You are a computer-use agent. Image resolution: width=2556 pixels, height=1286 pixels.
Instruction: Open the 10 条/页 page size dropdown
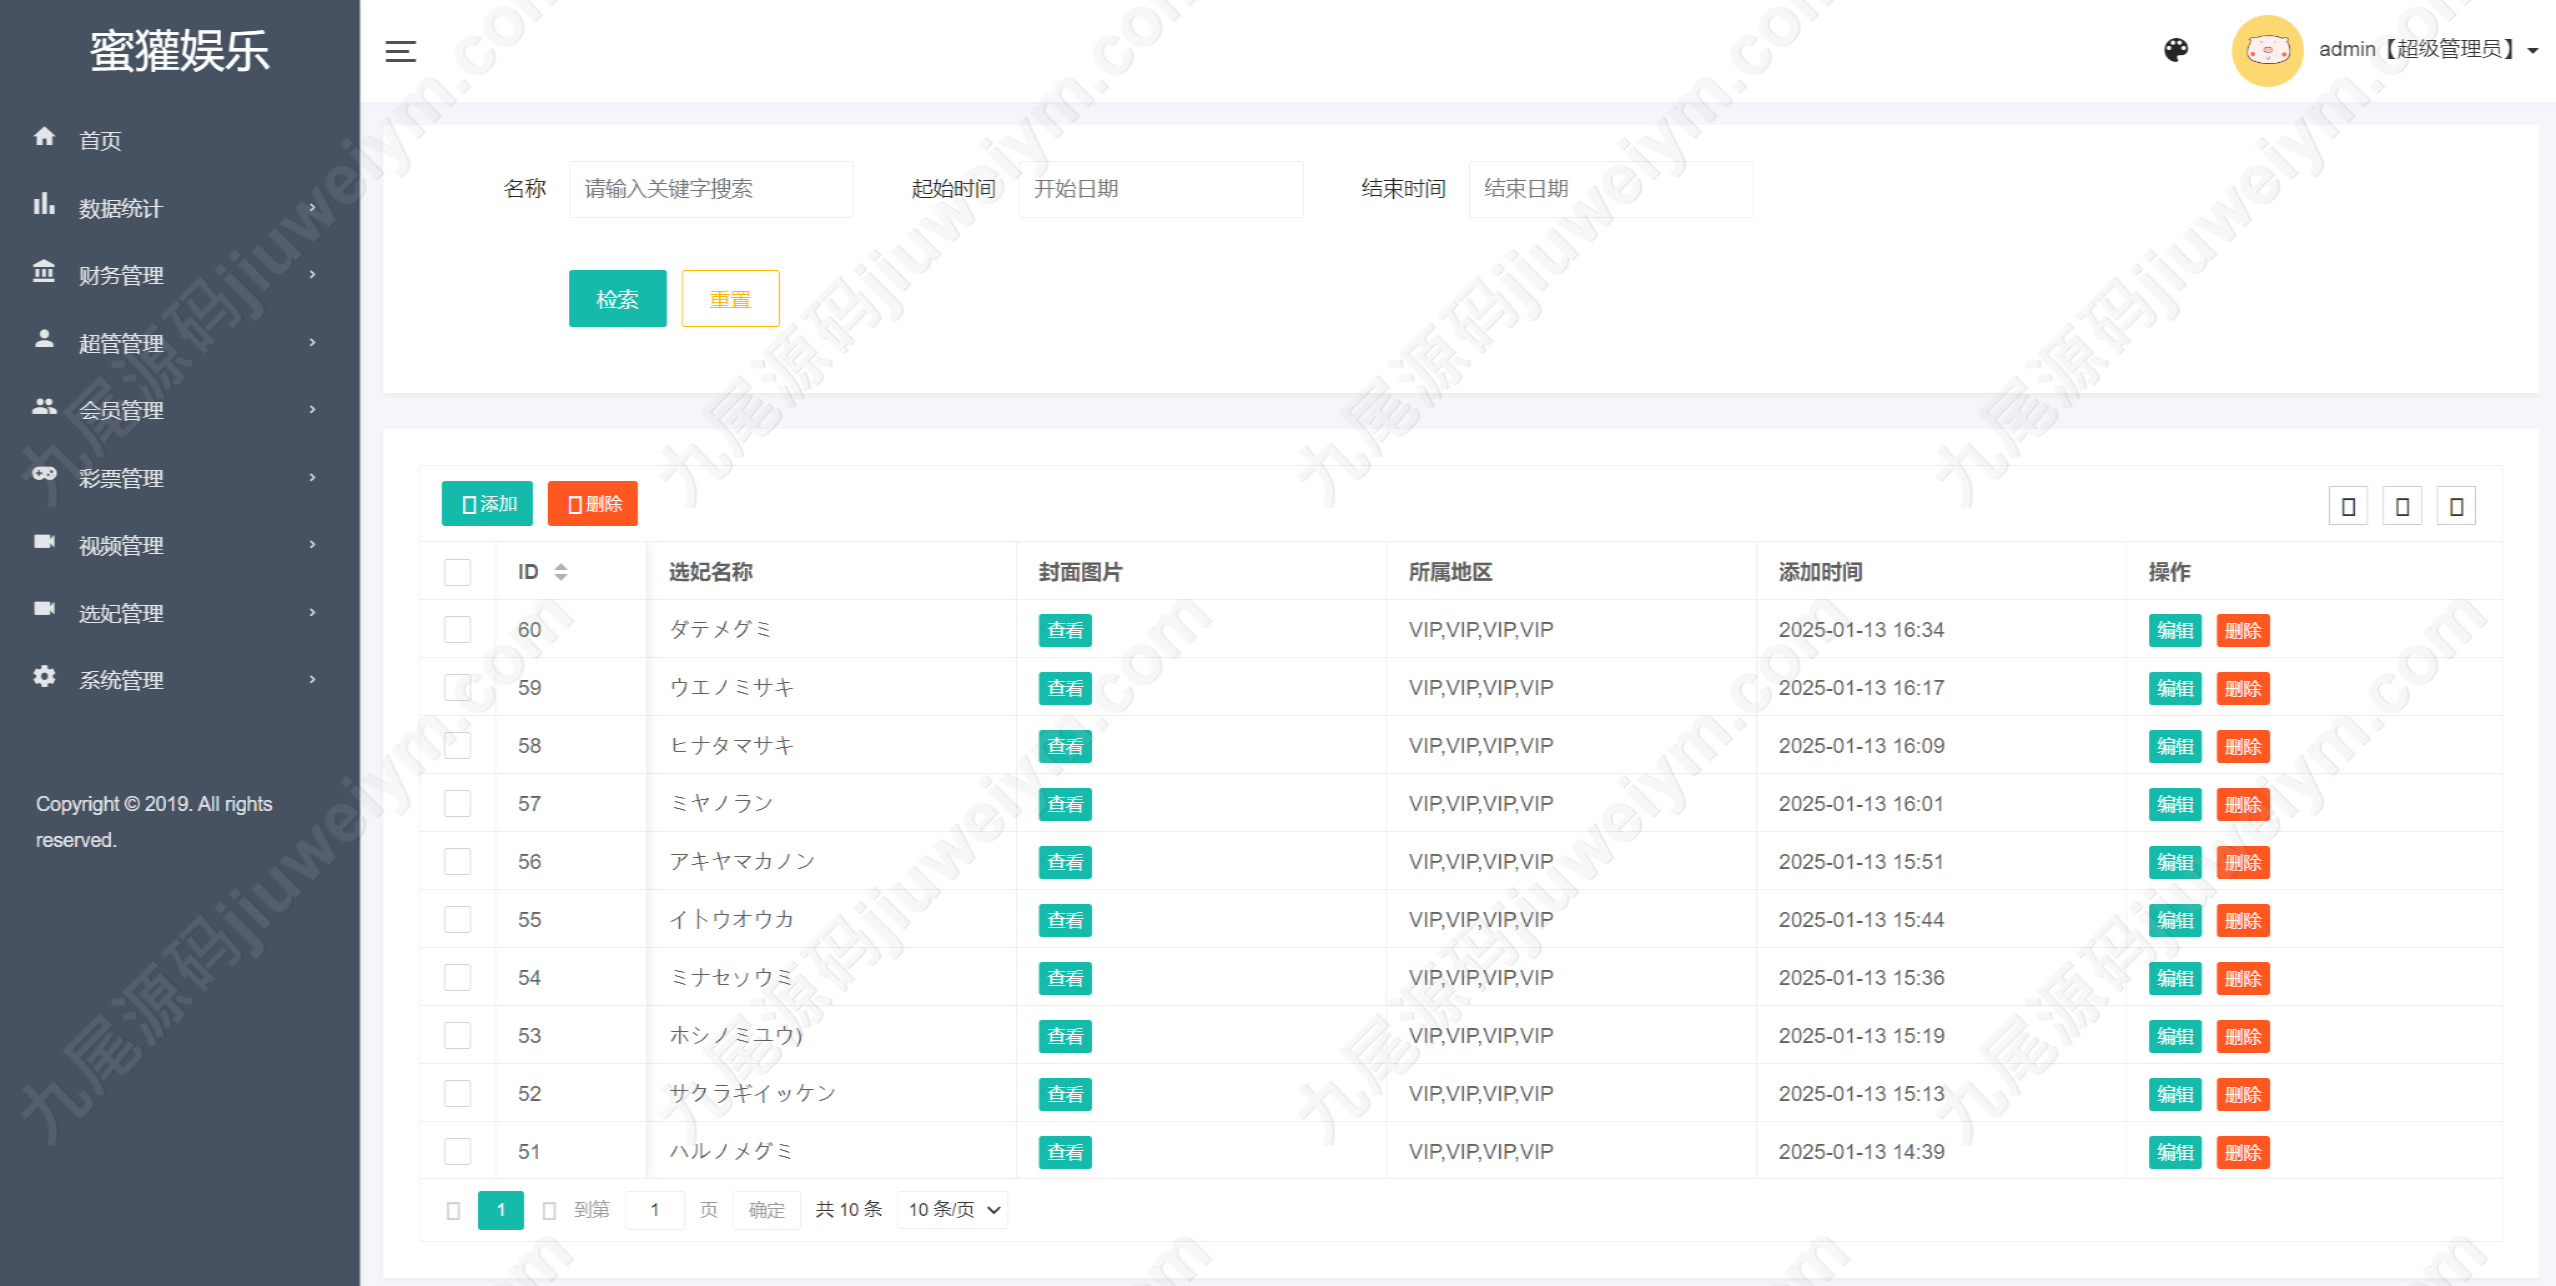pyautogui.click(x=952, y=1210)
